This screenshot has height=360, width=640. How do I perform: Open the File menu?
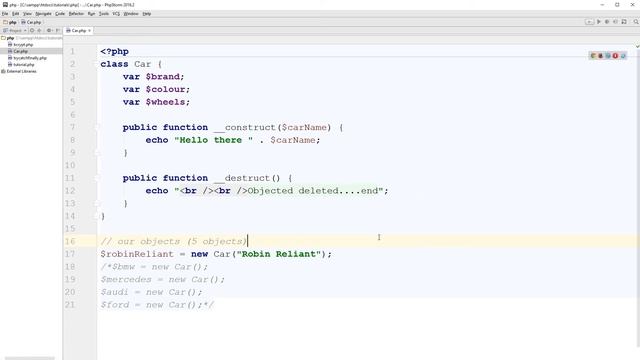tap(5, 13)
